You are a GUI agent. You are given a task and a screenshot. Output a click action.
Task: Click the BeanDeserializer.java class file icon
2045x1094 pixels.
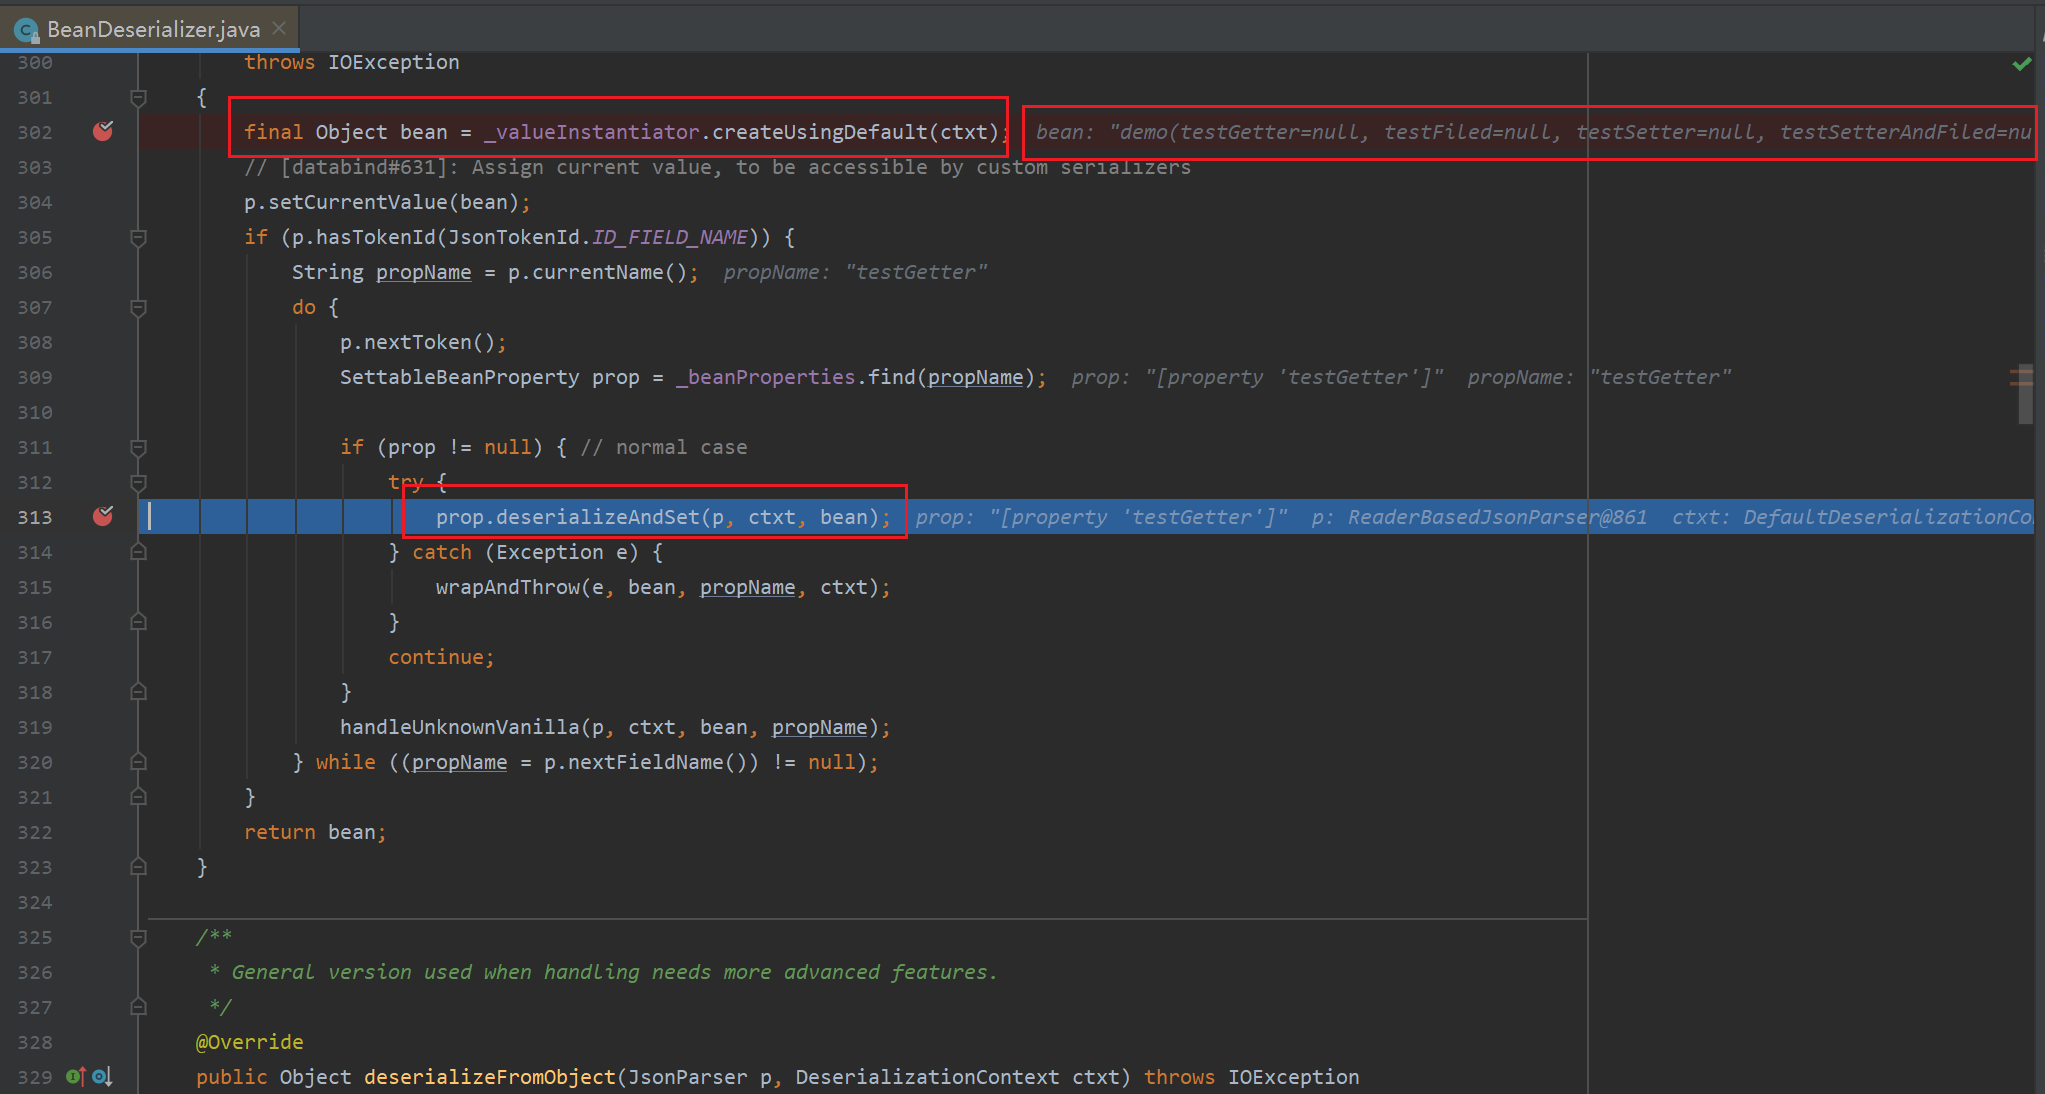[26, 30]
